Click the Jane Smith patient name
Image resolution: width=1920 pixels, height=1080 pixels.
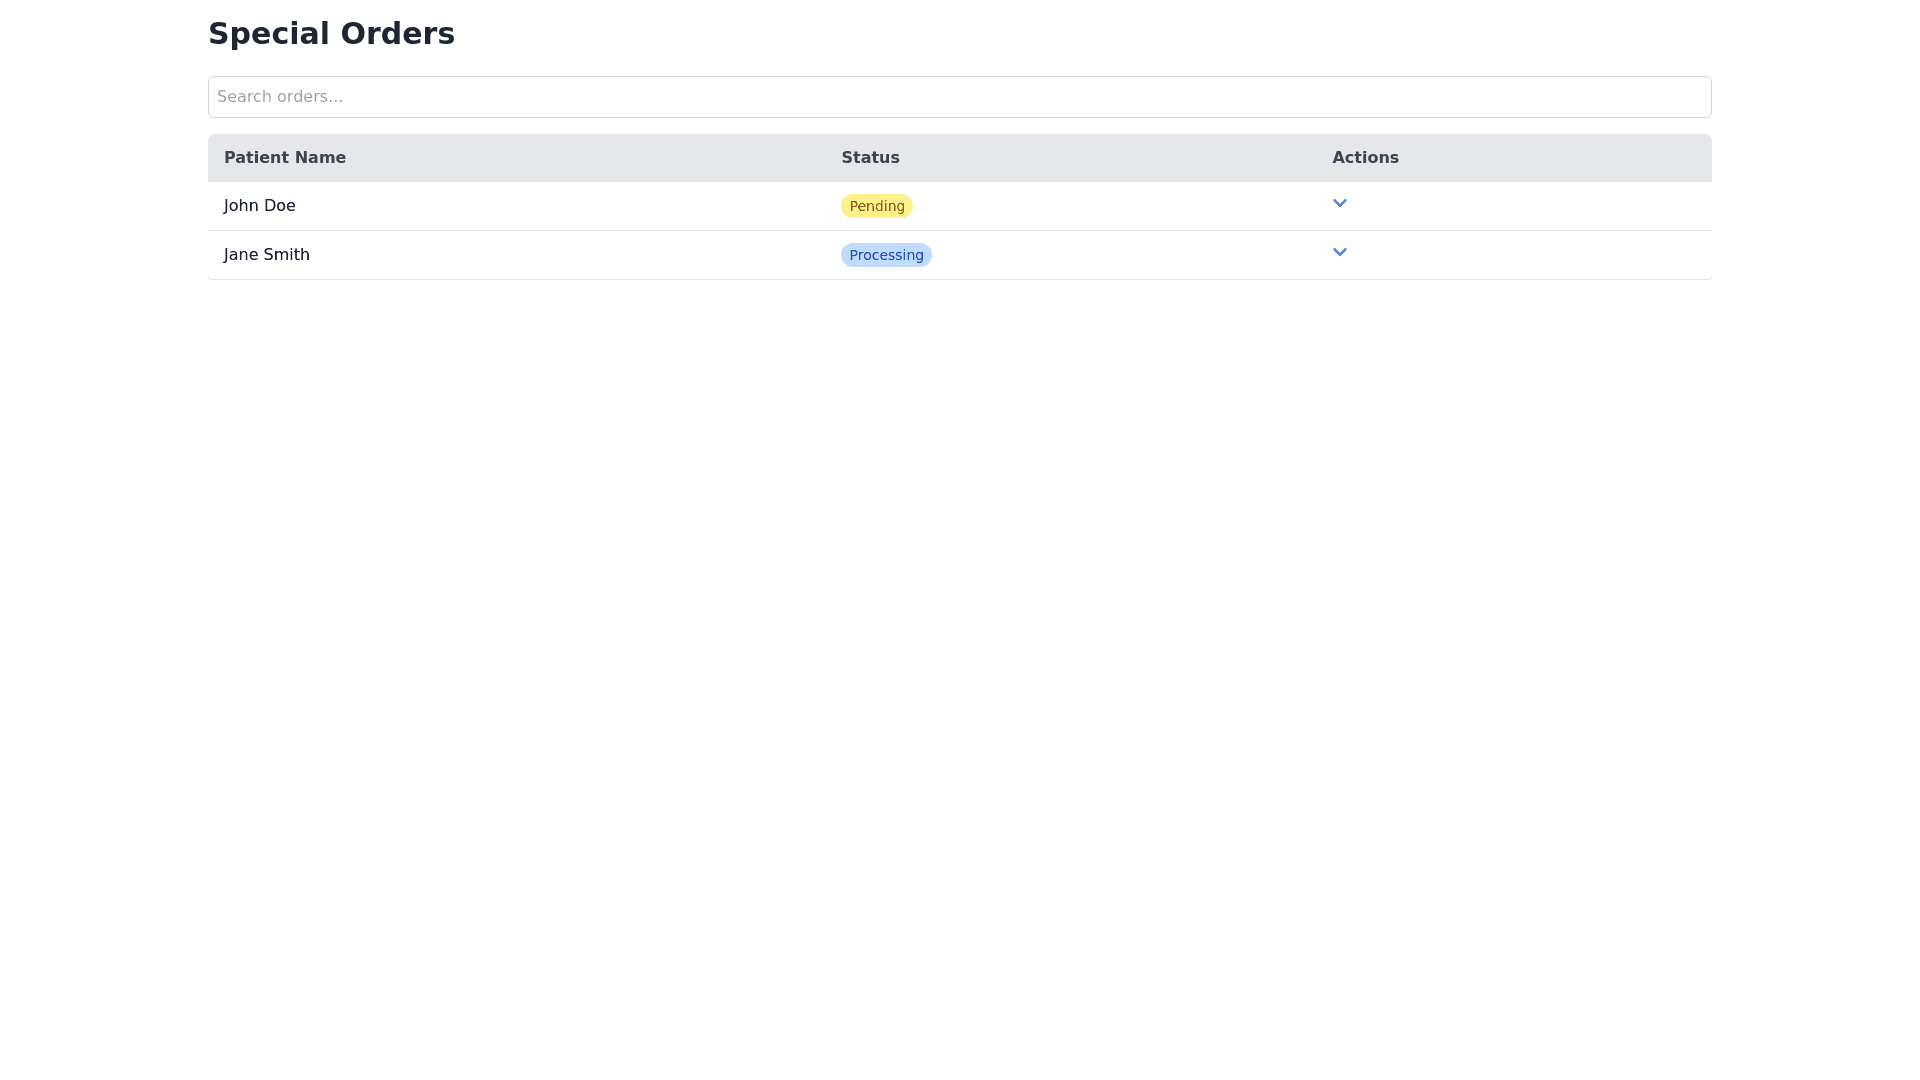click(267, 255)
